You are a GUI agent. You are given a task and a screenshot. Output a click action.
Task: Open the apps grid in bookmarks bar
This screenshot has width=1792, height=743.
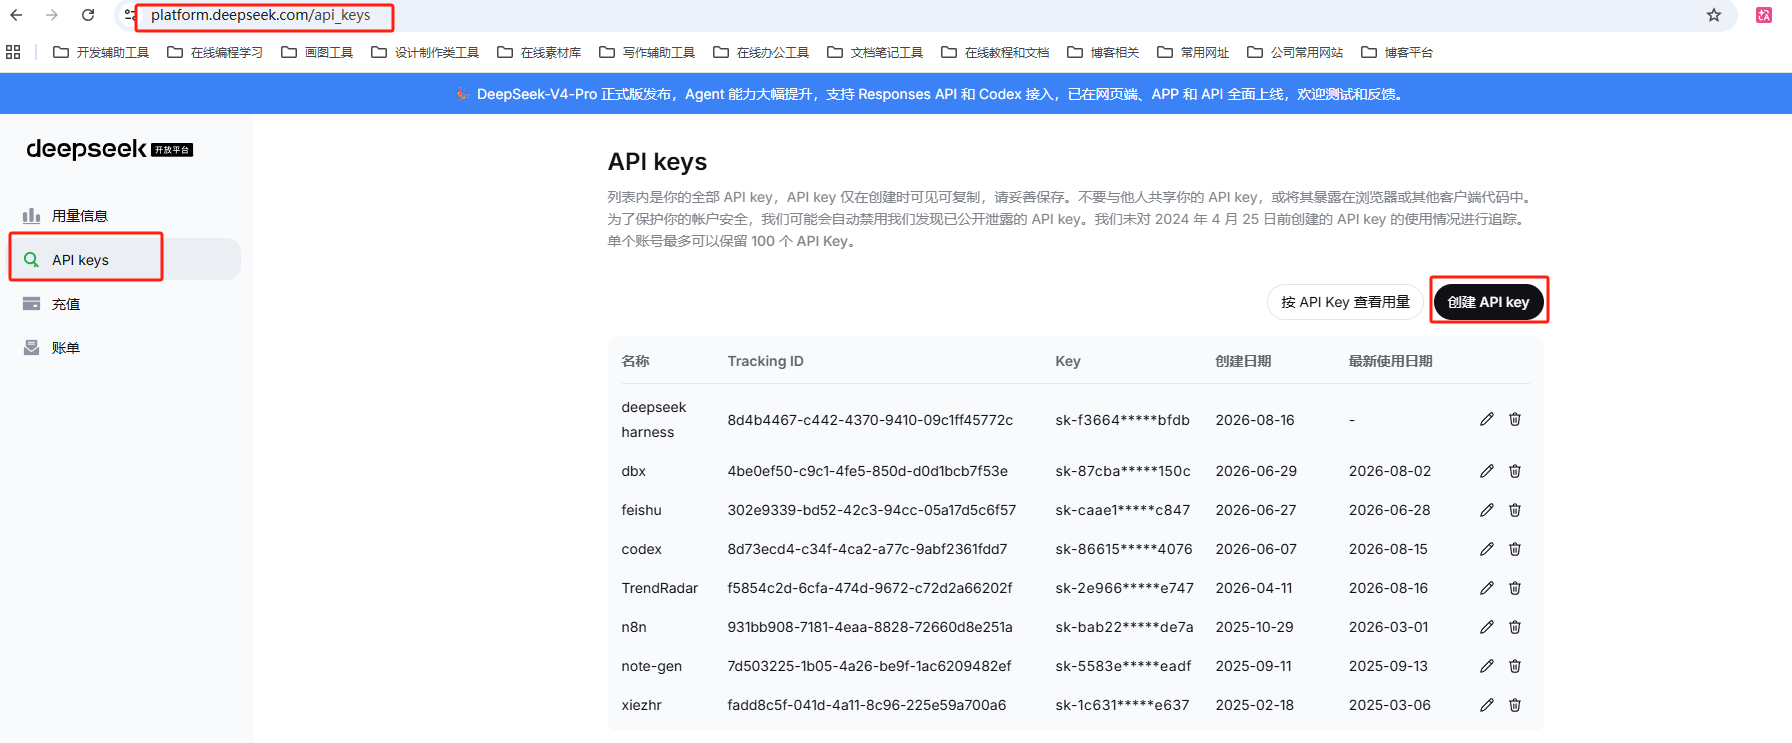tap(13, 52)
